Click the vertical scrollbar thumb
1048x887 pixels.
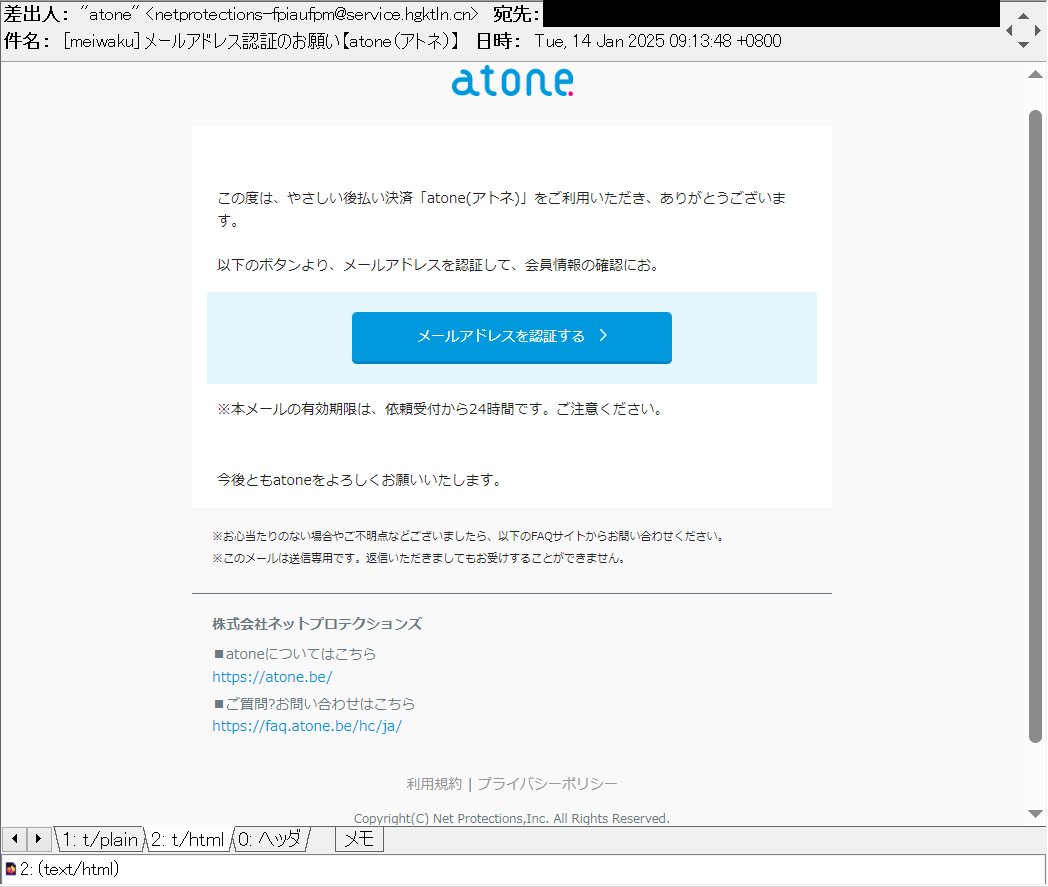click(x=1035, y=426)
